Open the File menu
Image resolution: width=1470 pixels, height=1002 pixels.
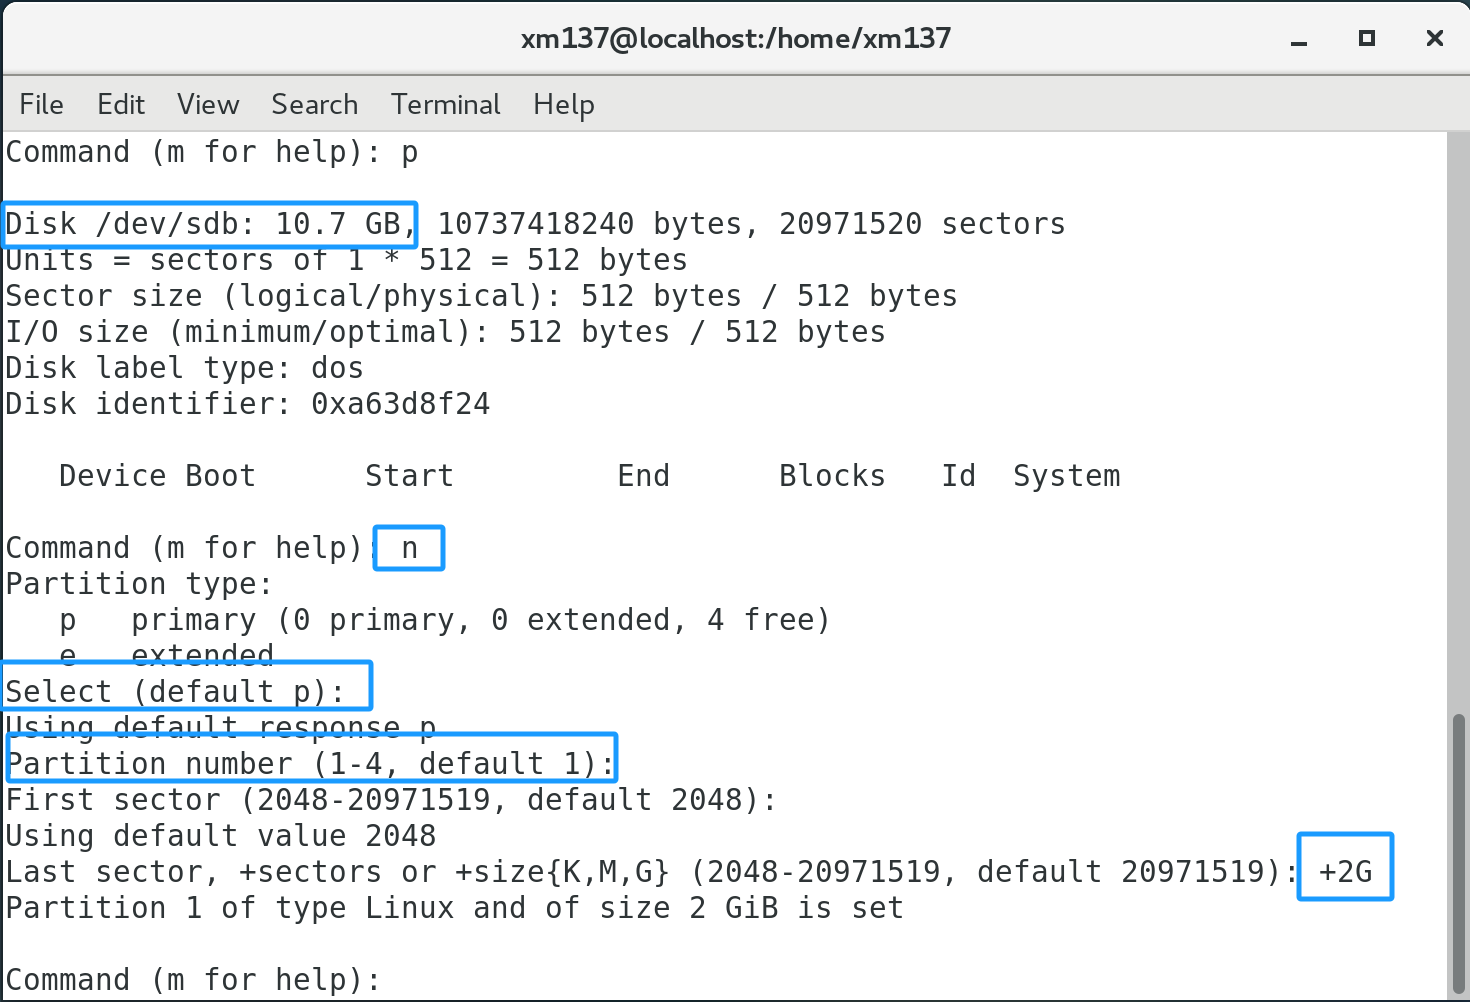coord(41,104)
